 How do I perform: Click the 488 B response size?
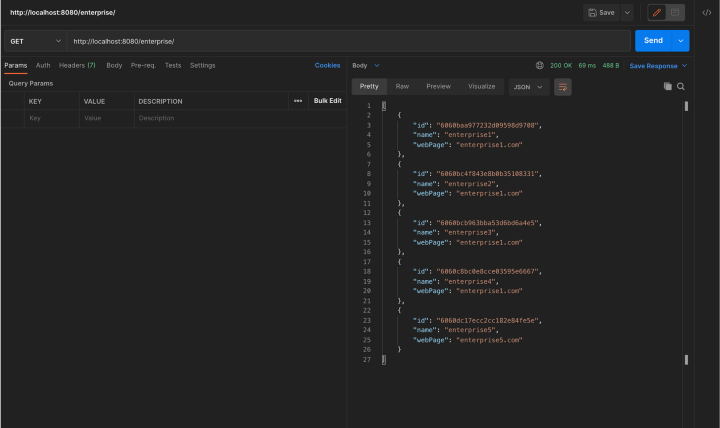pyautogui.click(x=611, y=66)
